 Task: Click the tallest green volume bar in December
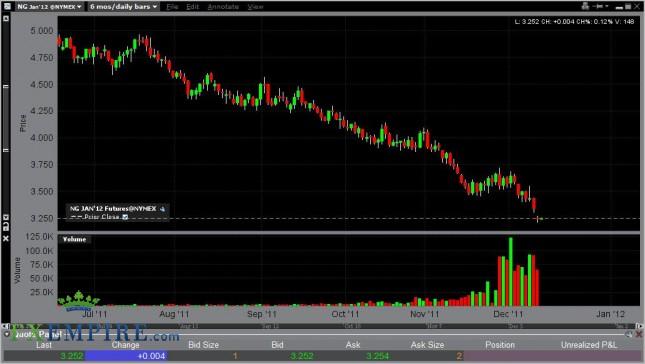(511, 271)
